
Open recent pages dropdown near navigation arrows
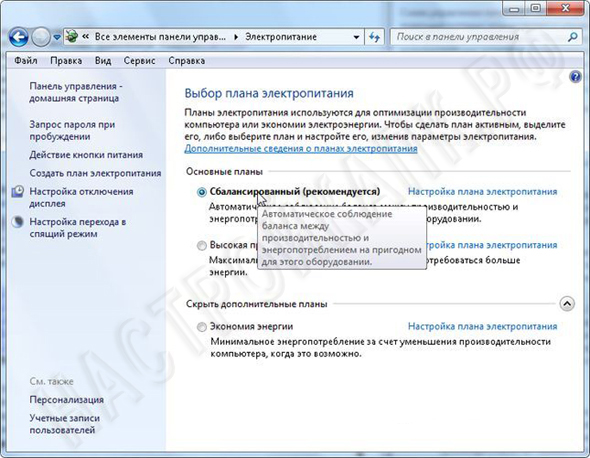click(x=57, y=38)
